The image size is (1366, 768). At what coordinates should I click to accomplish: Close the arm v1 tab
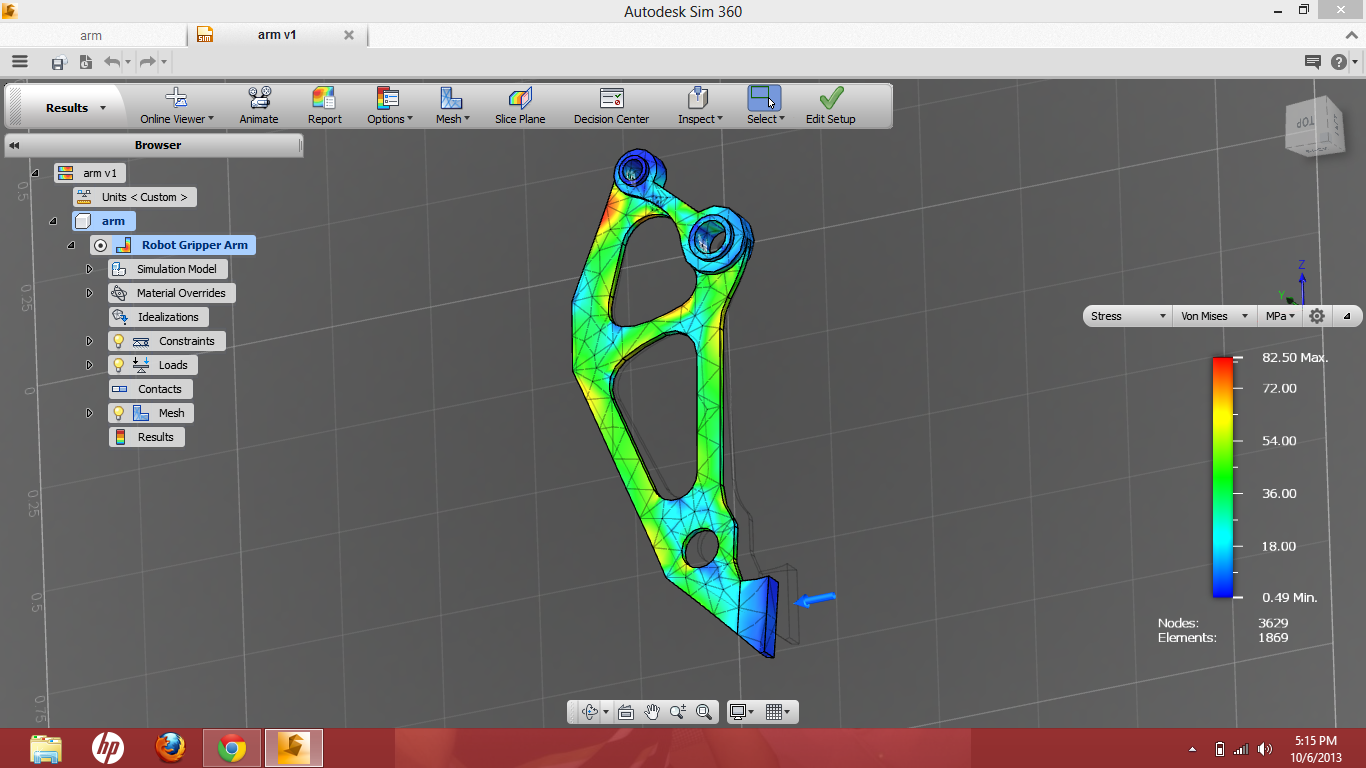coord(349,35)
